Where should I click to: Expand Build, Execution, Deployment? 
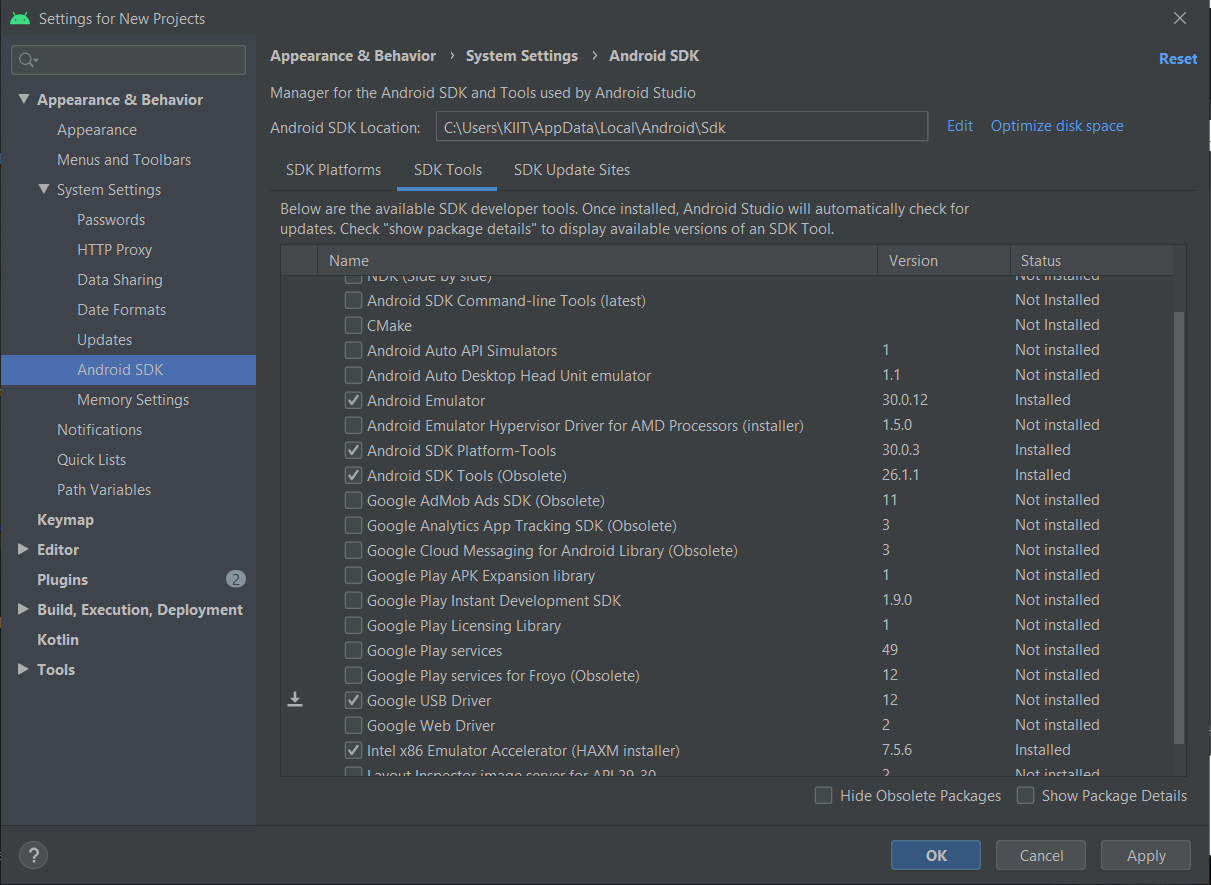click(22, 609)
